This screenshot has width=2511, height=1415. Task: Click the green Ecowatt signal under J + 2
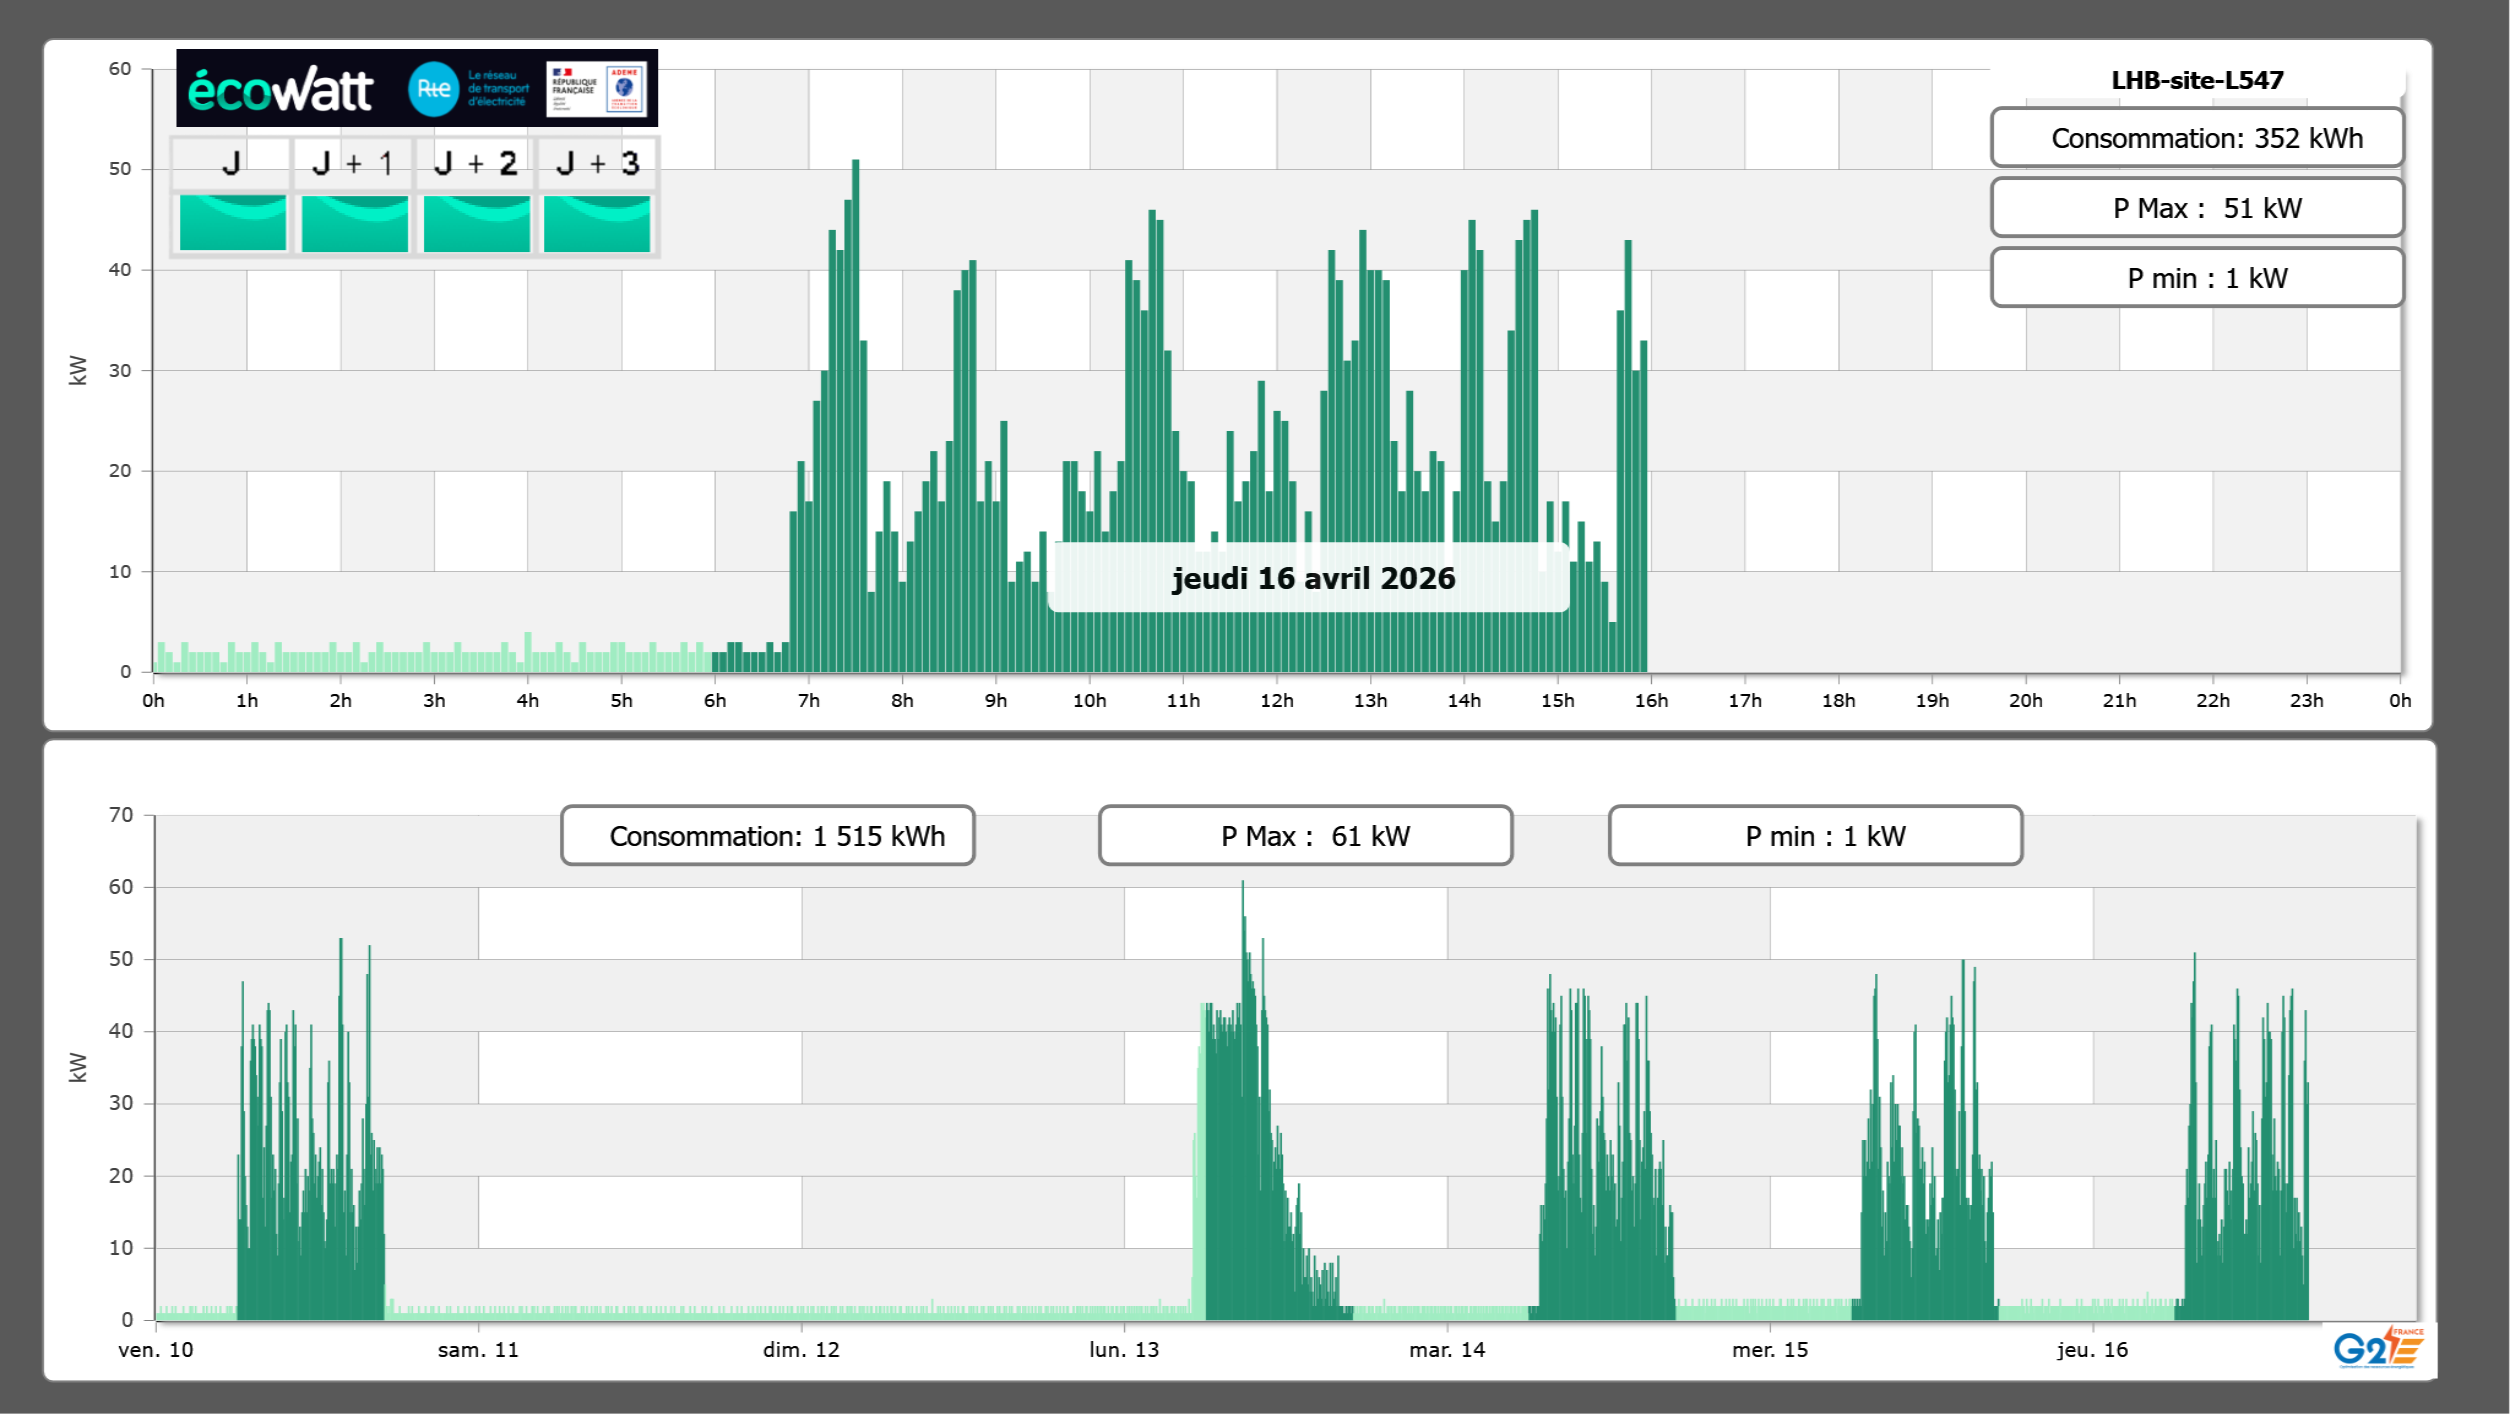coord(476,222)
